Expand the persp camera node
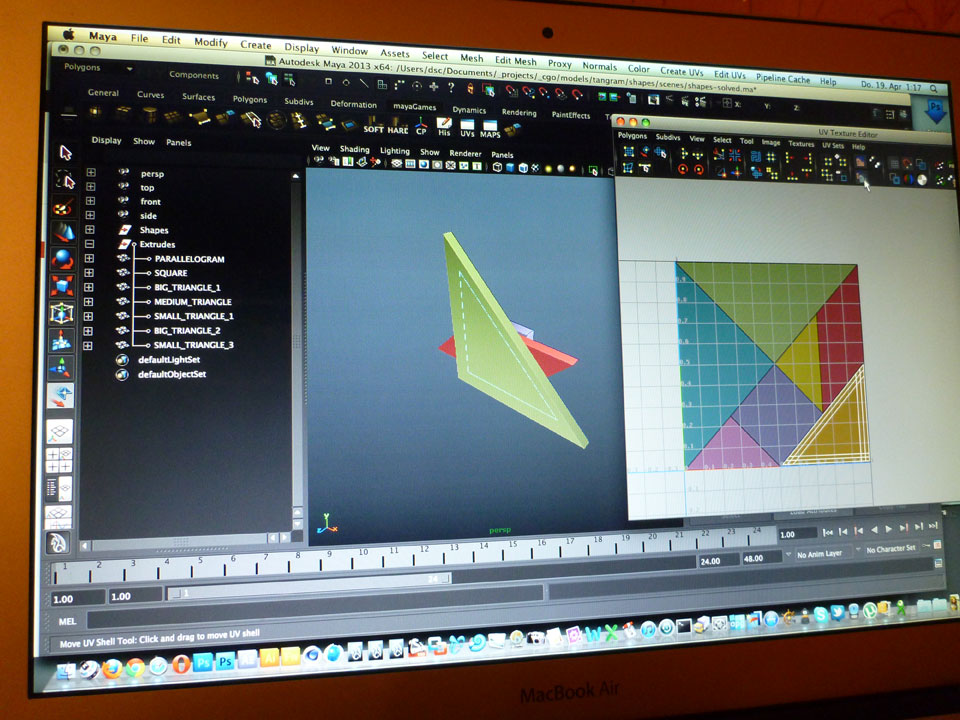960x720 pixels. point(91,172)
